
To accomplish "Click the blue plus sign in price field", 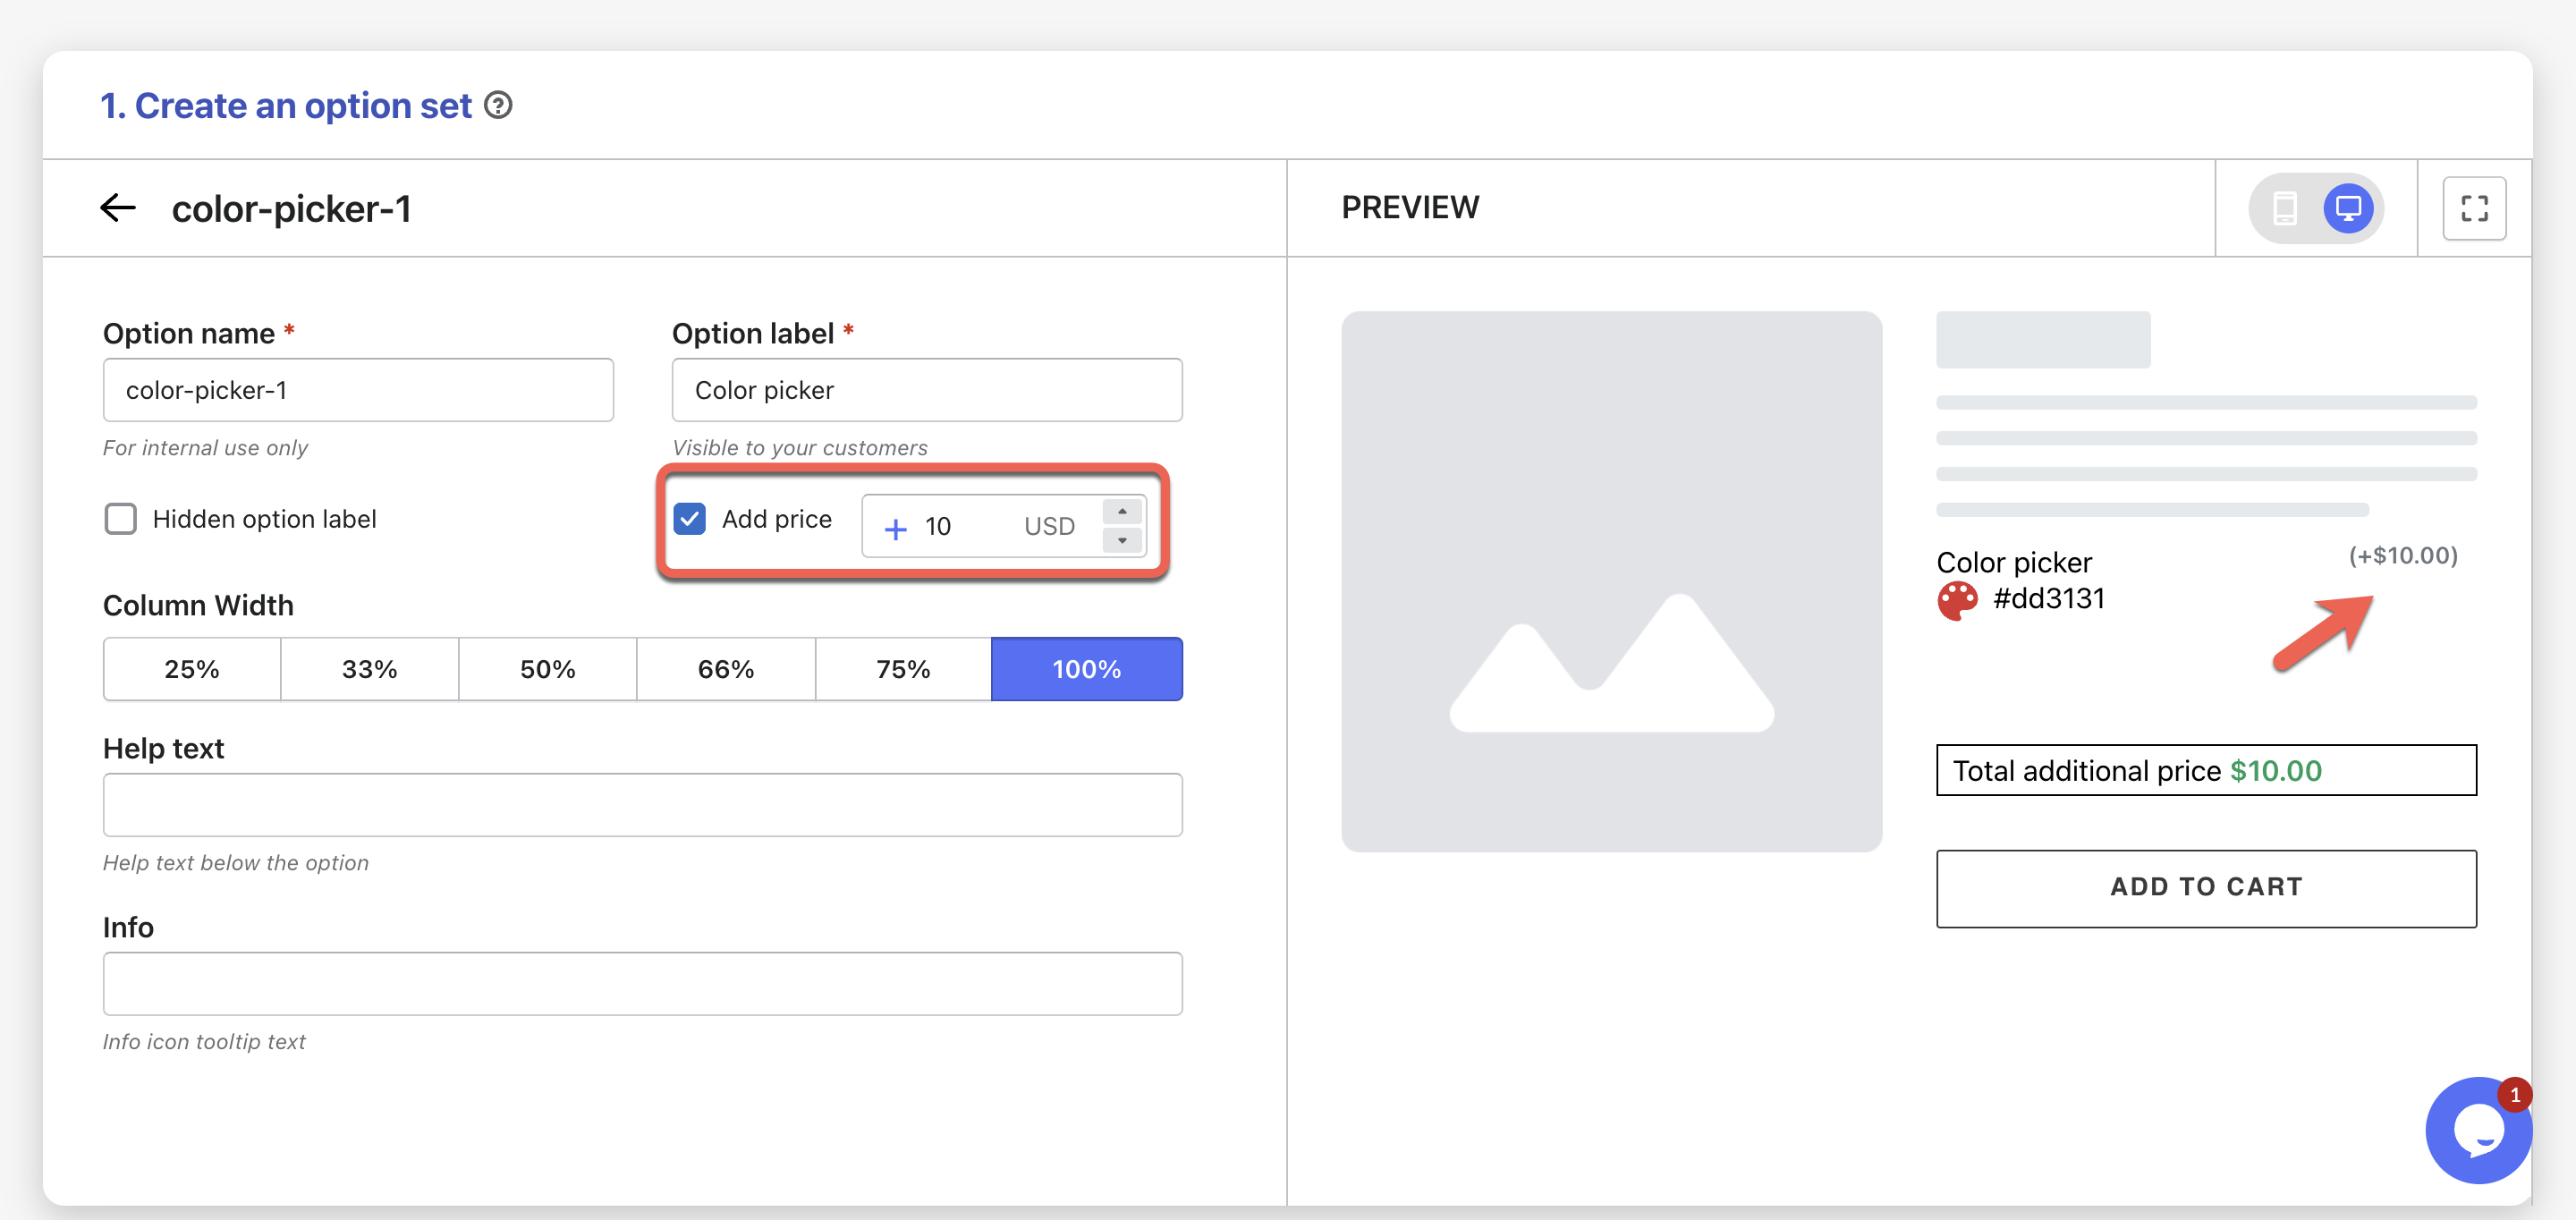I will pyautogui.click(x=895, y=528).
